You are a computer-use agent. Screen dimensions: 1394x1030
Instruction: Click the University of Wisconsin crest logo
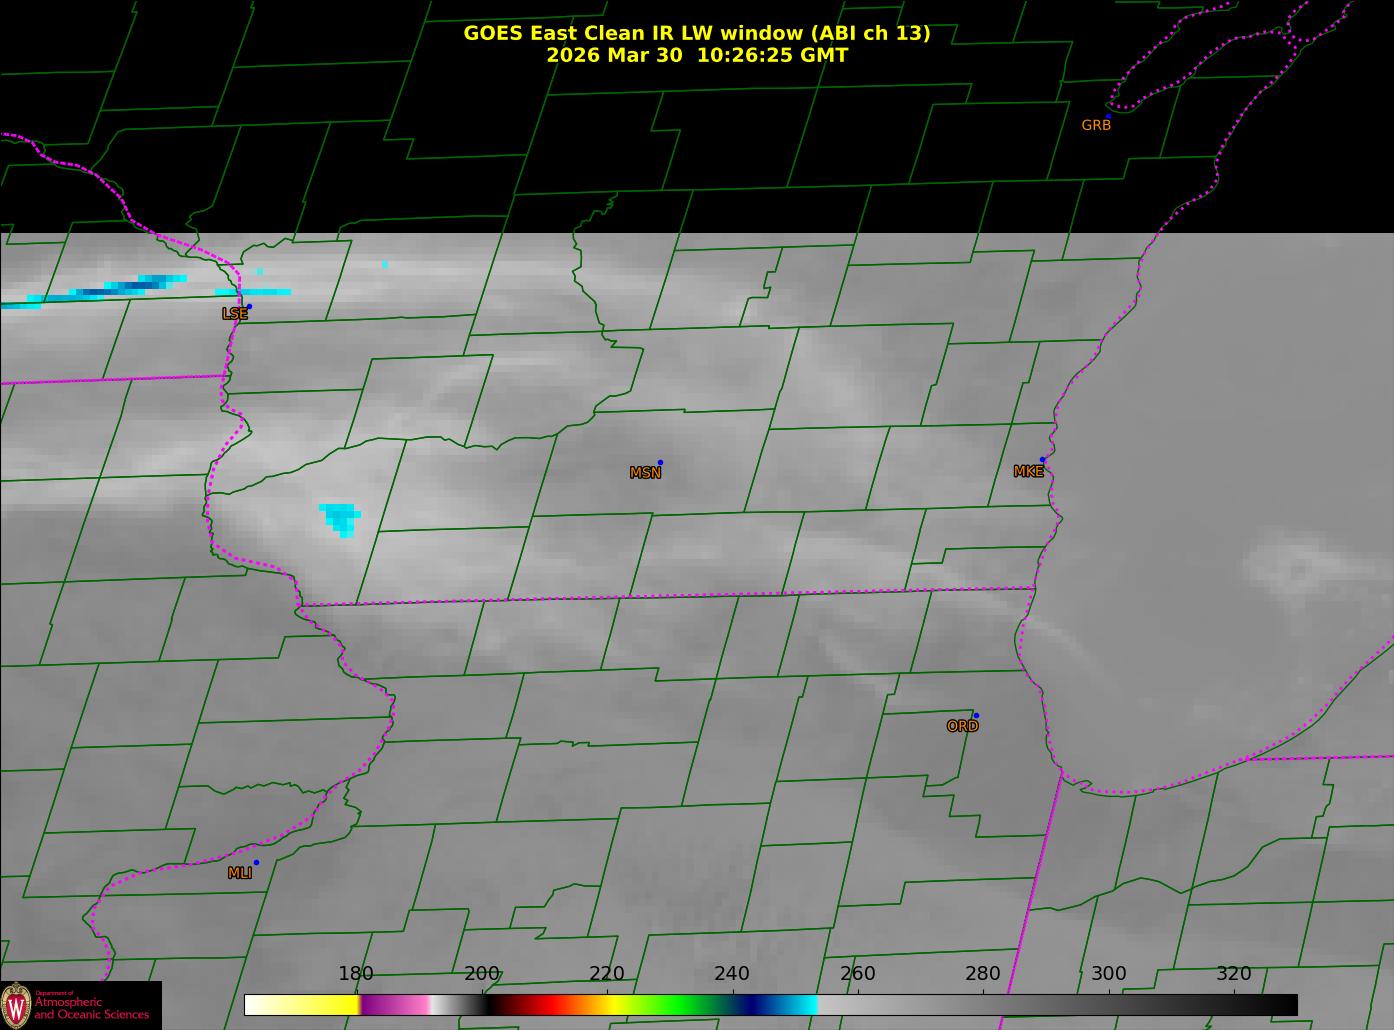tap(16, 1005)
